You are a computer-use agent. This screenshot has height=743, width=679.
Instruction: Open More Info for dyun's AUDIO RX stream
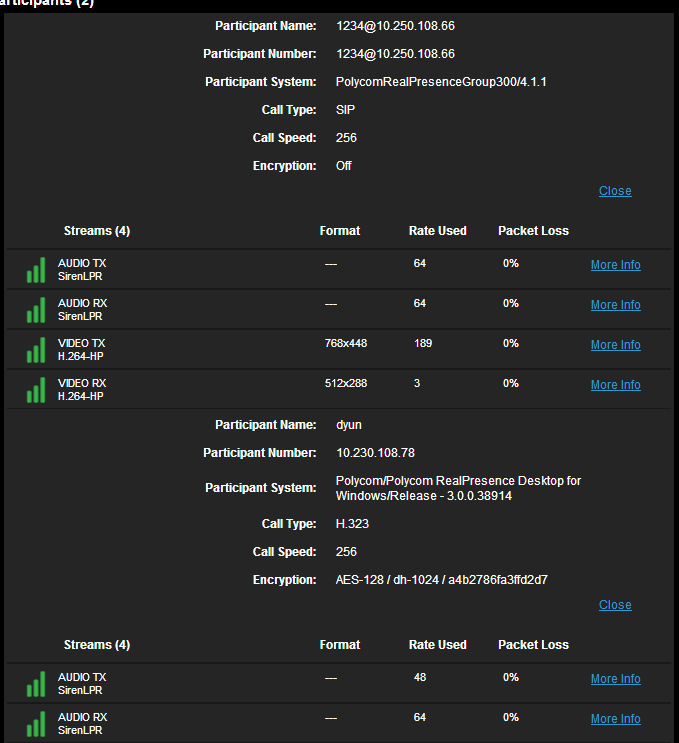[616, 719]
